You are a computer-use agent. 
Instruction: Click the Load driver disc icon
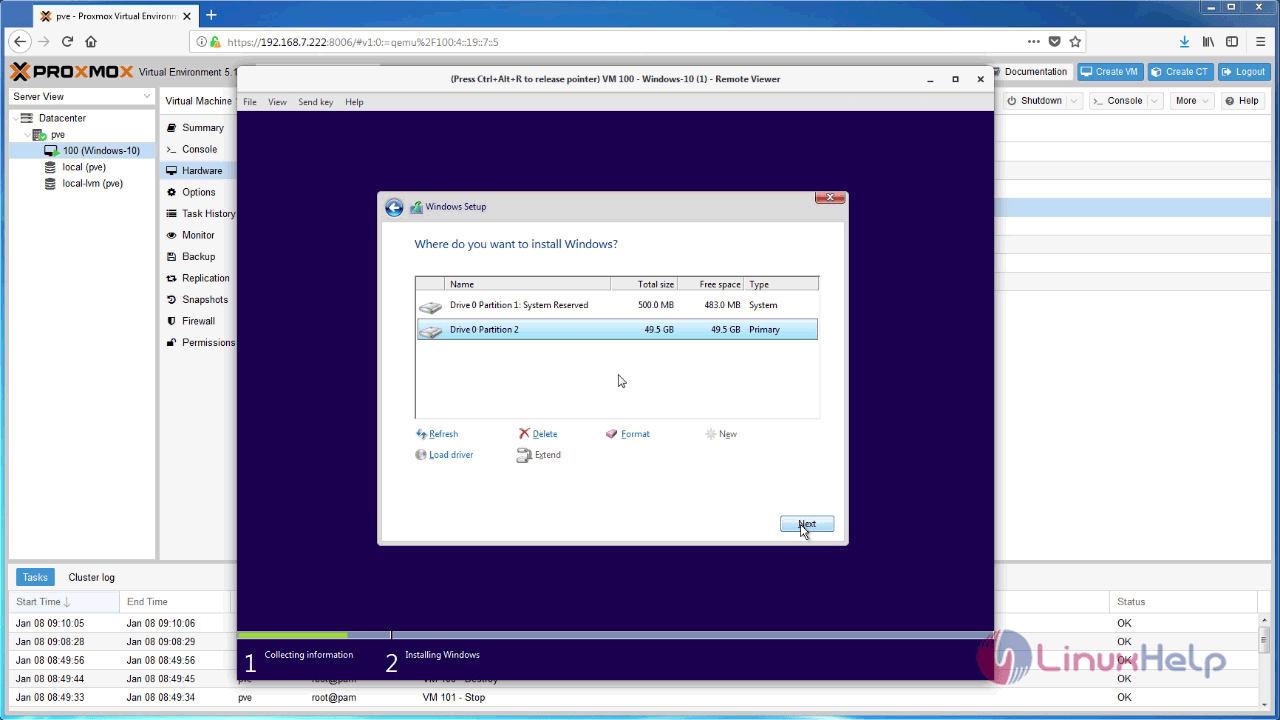coord(421,455)
